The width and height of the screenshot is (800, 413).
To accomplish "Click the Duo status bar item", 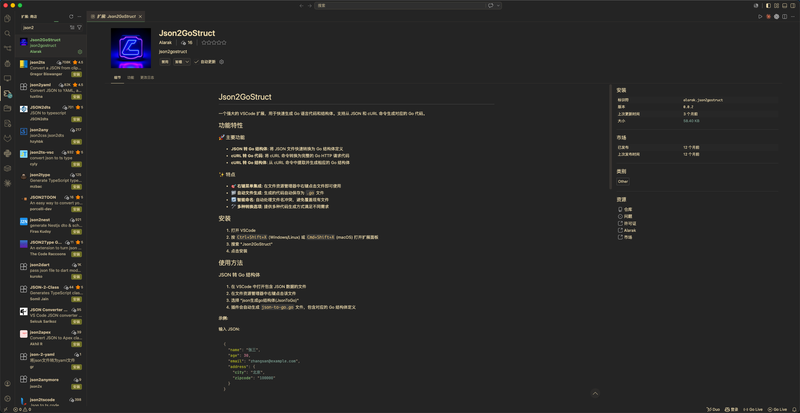I will (x=713, y=409).
